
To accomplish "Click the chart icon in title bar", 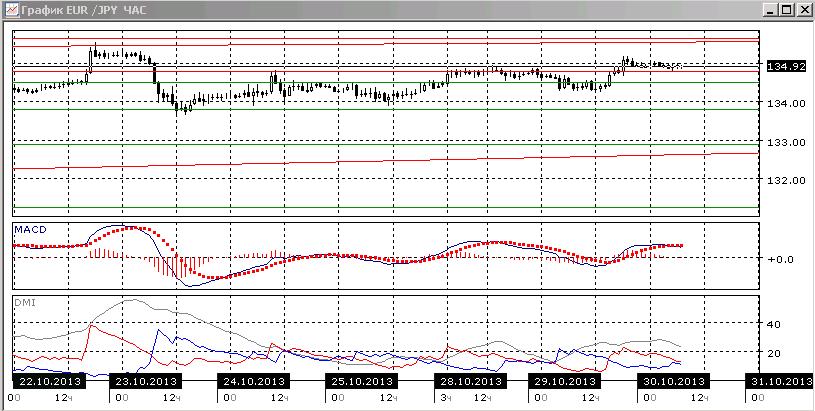I will tap(11, 9).
